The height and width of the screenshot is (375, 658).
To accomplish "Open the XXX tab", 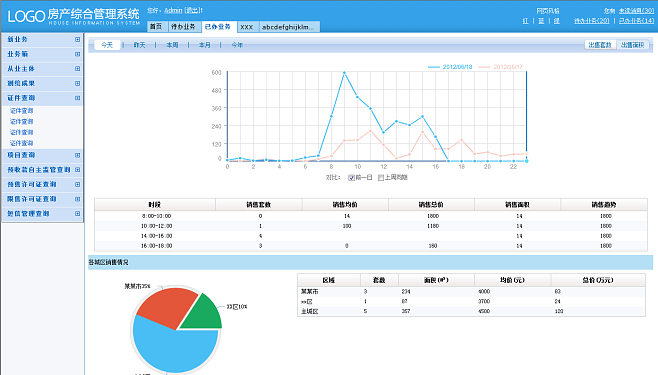I will 247,27.
